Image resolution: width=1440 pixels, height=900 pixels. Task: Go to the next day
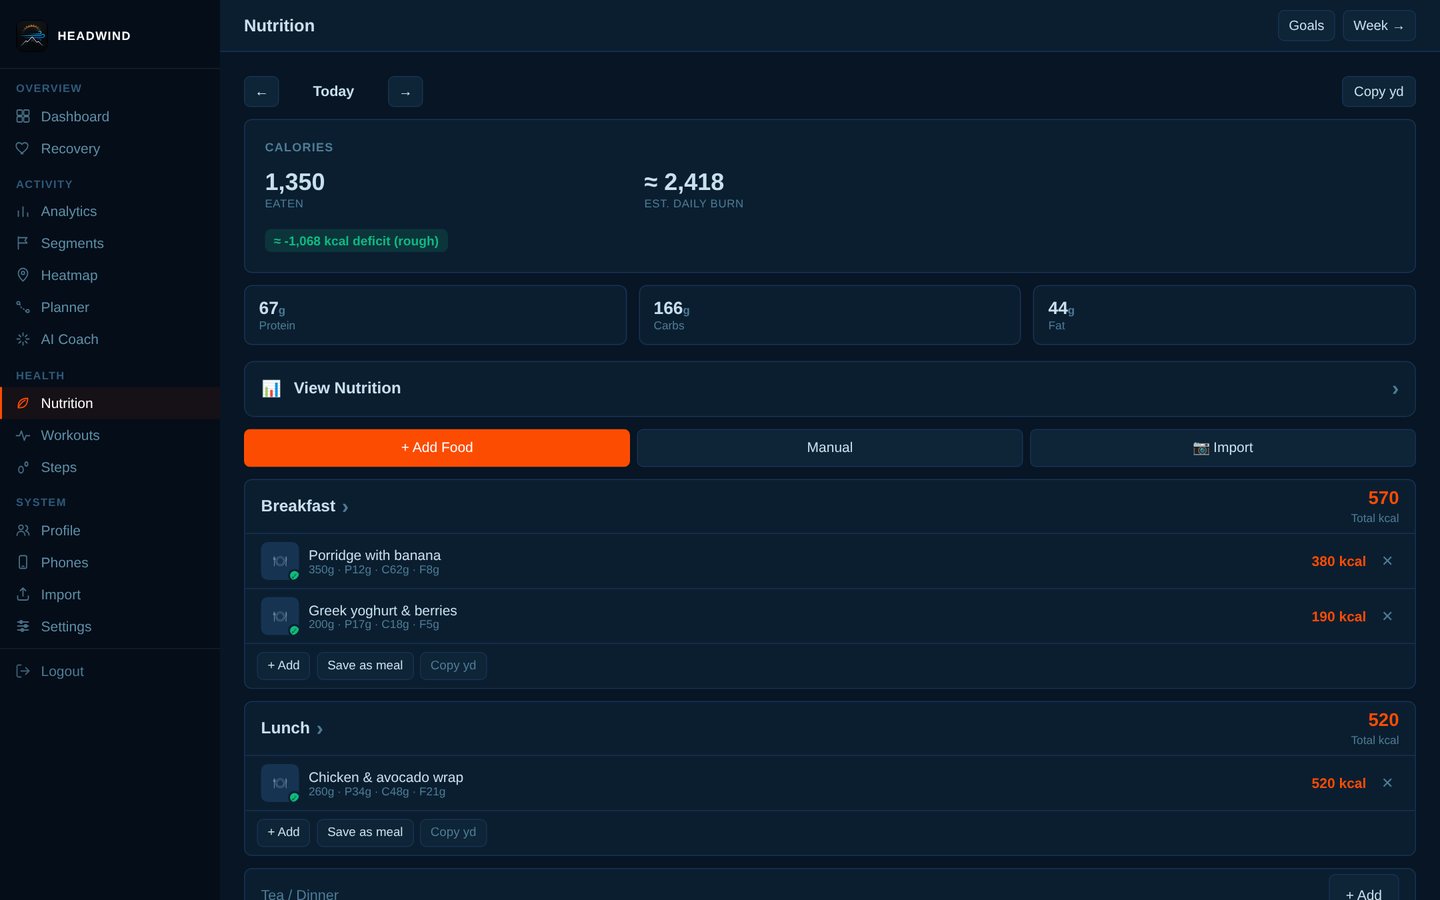tap(405, 92)
